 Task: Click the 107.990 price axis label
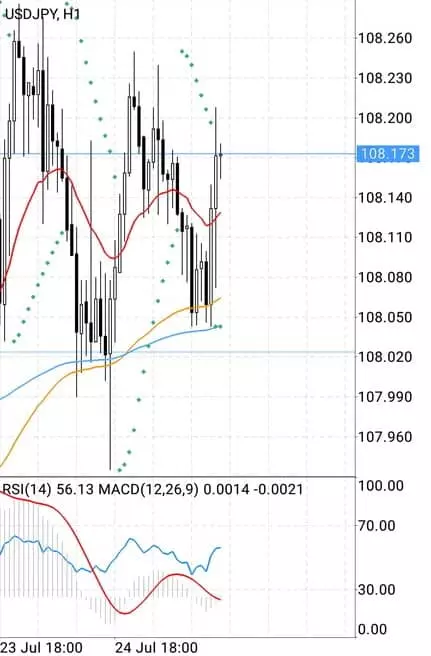point(385,397)
